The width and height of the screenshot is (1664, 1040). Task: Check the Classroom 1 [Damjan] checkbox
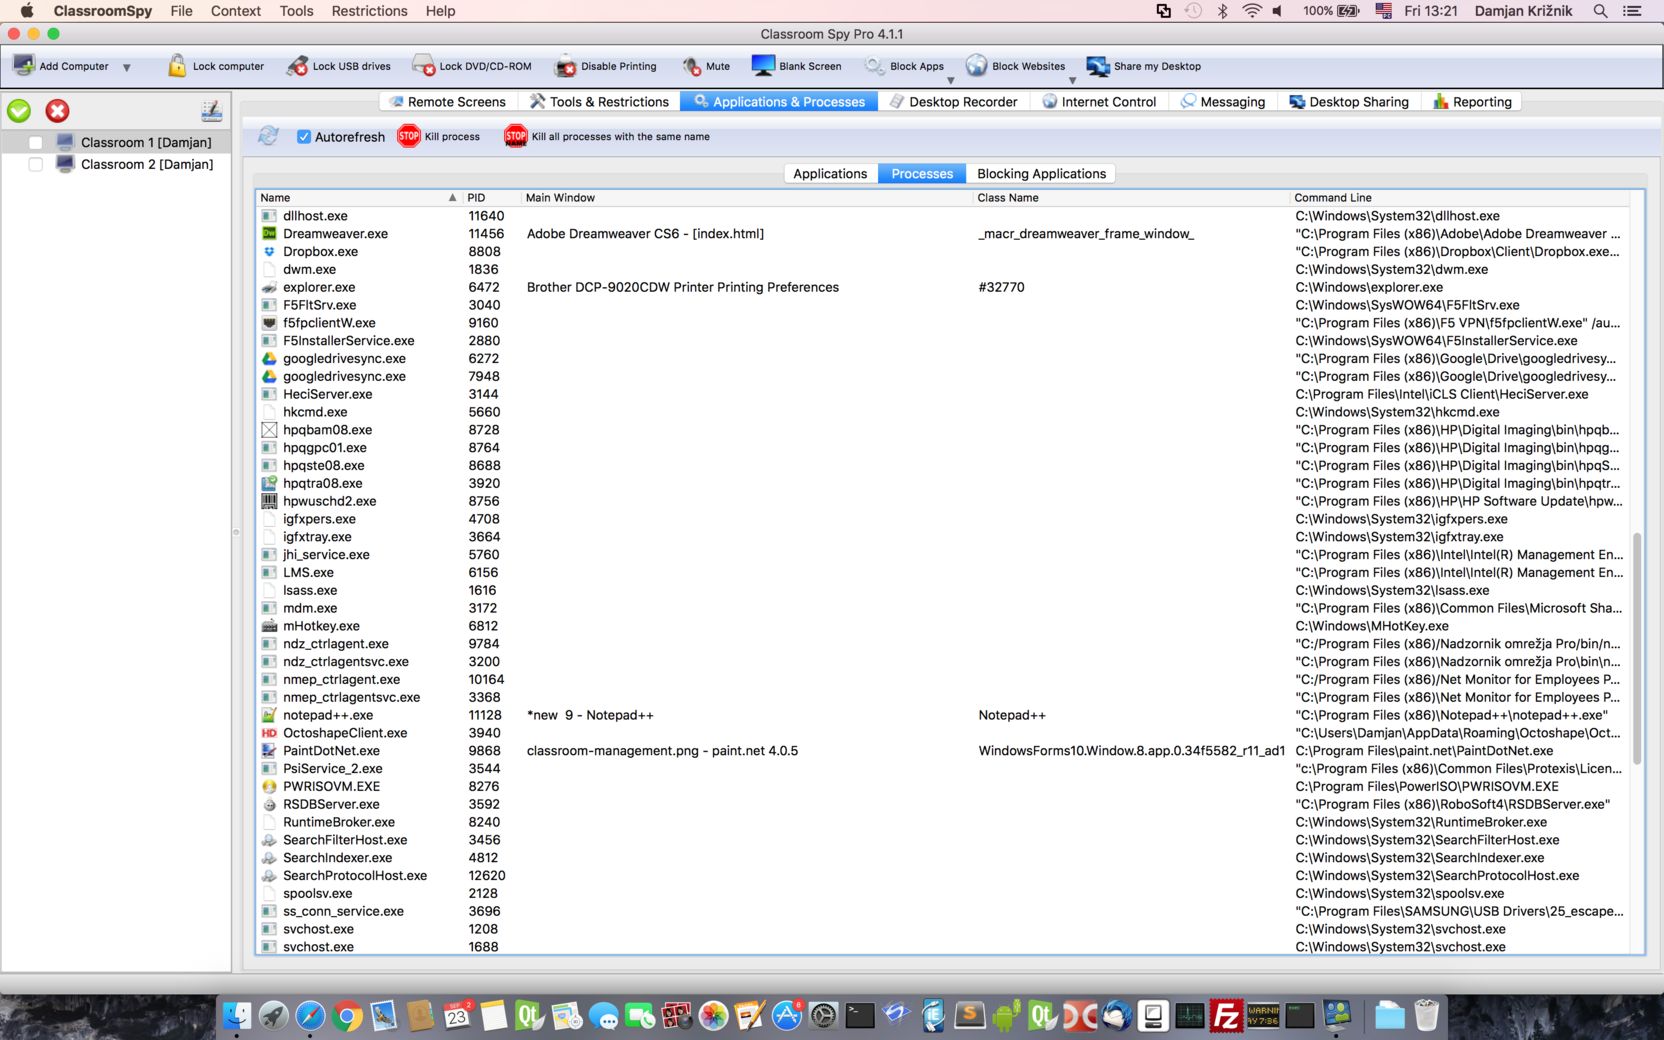(x=36, y=143)
